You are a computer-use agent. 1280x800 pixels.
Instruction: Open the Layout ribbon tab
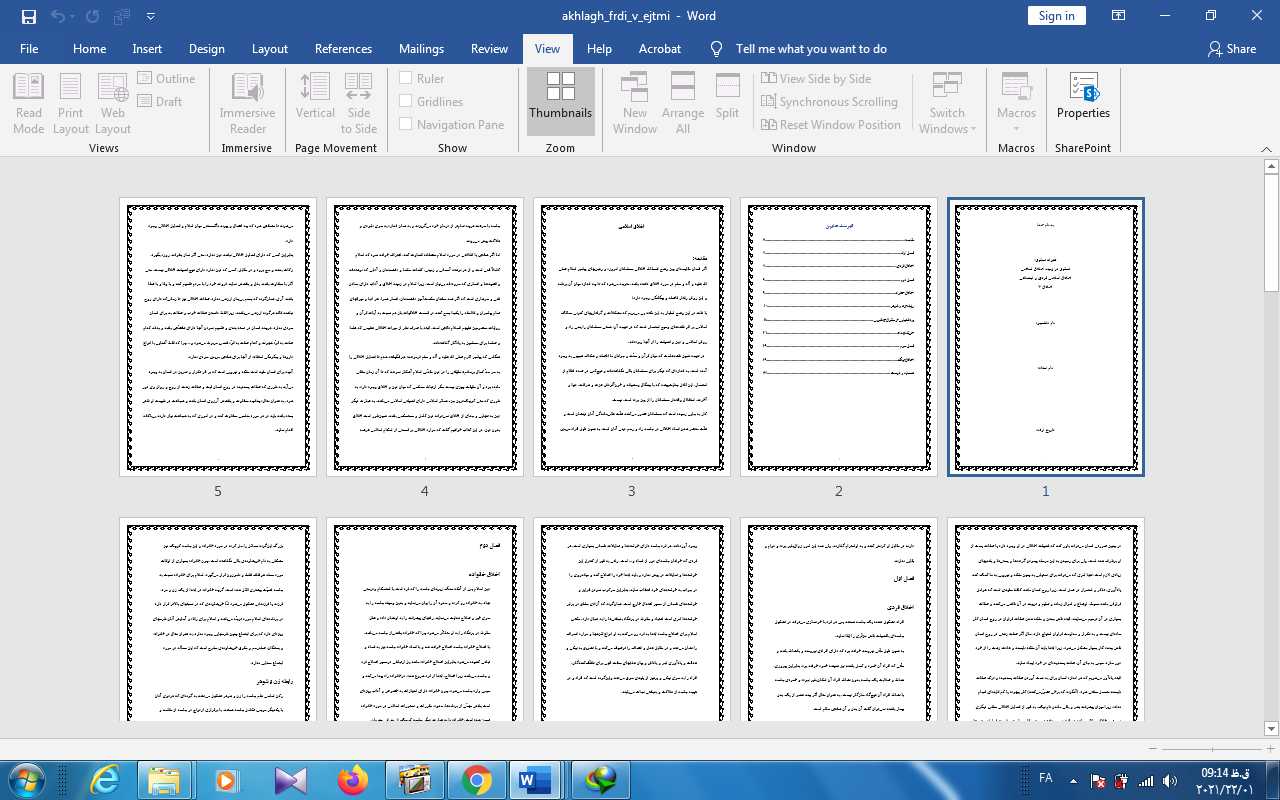[269, 48]
